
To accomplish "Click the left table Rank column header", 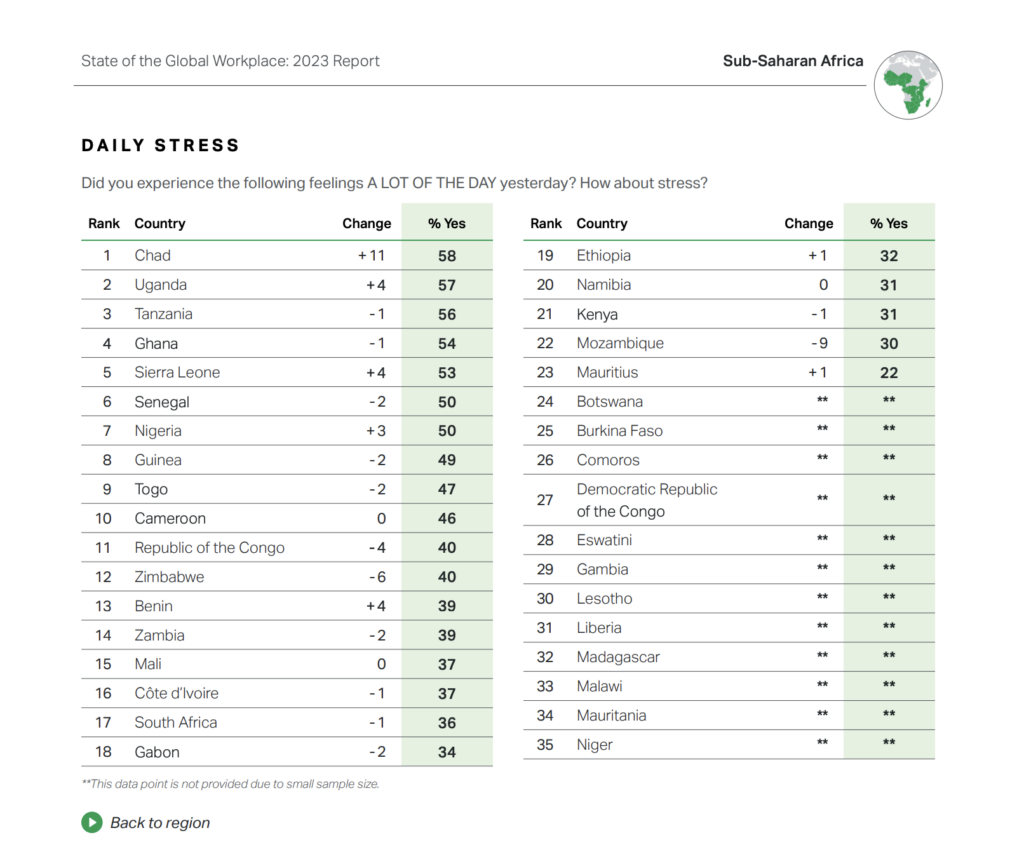I will point(104,224).
